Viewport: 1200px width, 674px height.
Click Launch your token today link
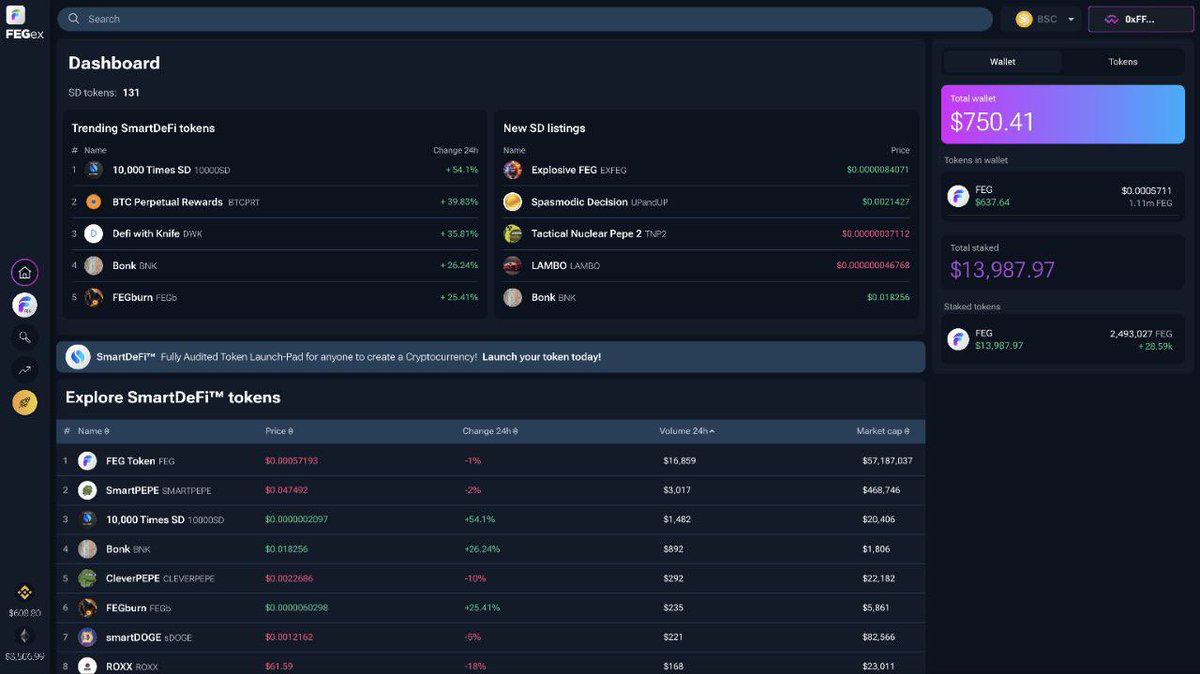[x=540, y=355]
